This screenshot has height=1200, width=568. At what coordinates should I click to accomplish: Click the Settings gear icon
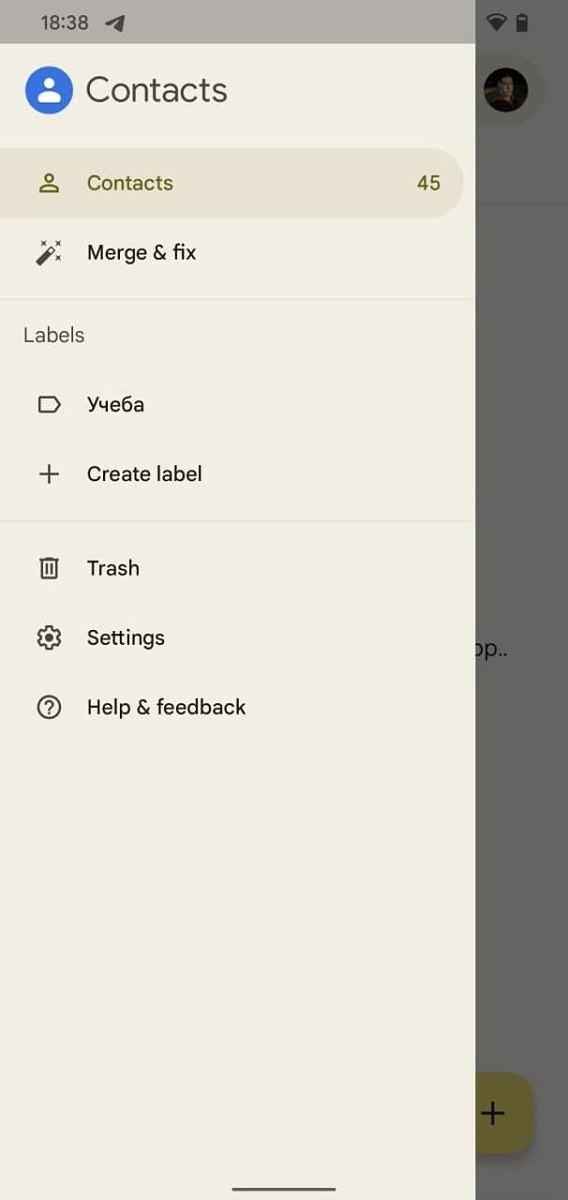(x=49, y=638)
